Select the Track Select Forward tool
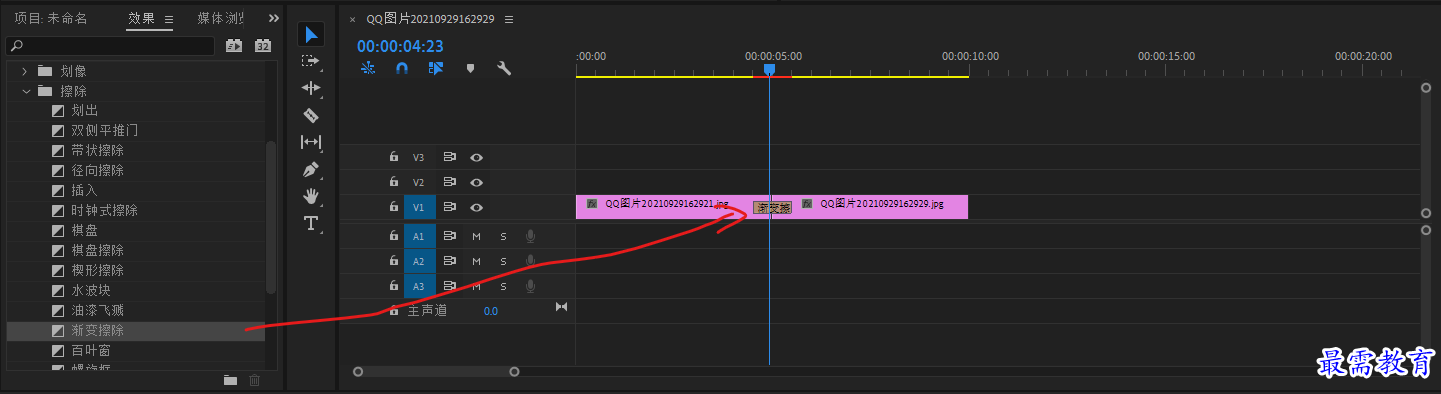The height and width of the screenshot is (394, 1441). (311, 61)
